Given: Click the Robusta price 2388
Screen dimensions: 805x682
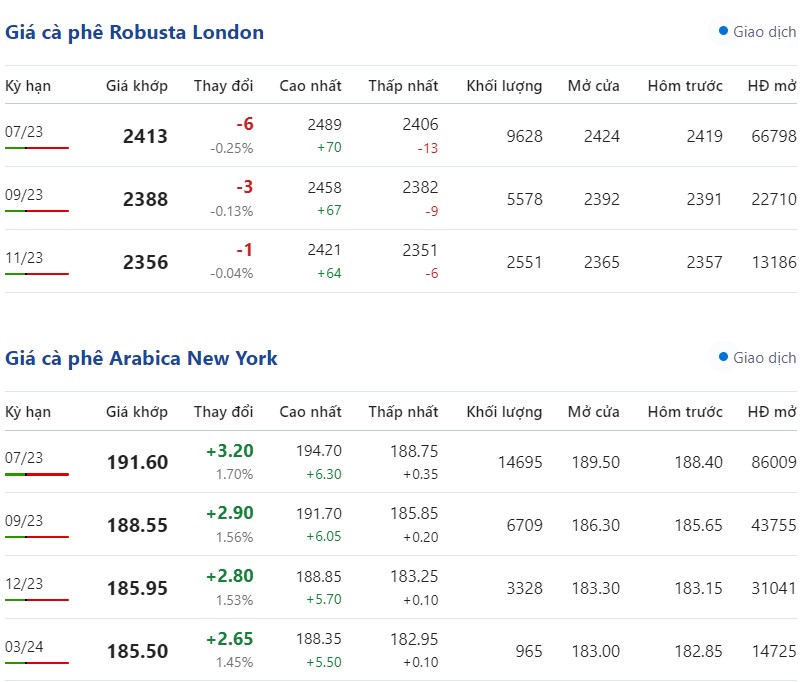Looking at the screenshot, I should [145, 199].
